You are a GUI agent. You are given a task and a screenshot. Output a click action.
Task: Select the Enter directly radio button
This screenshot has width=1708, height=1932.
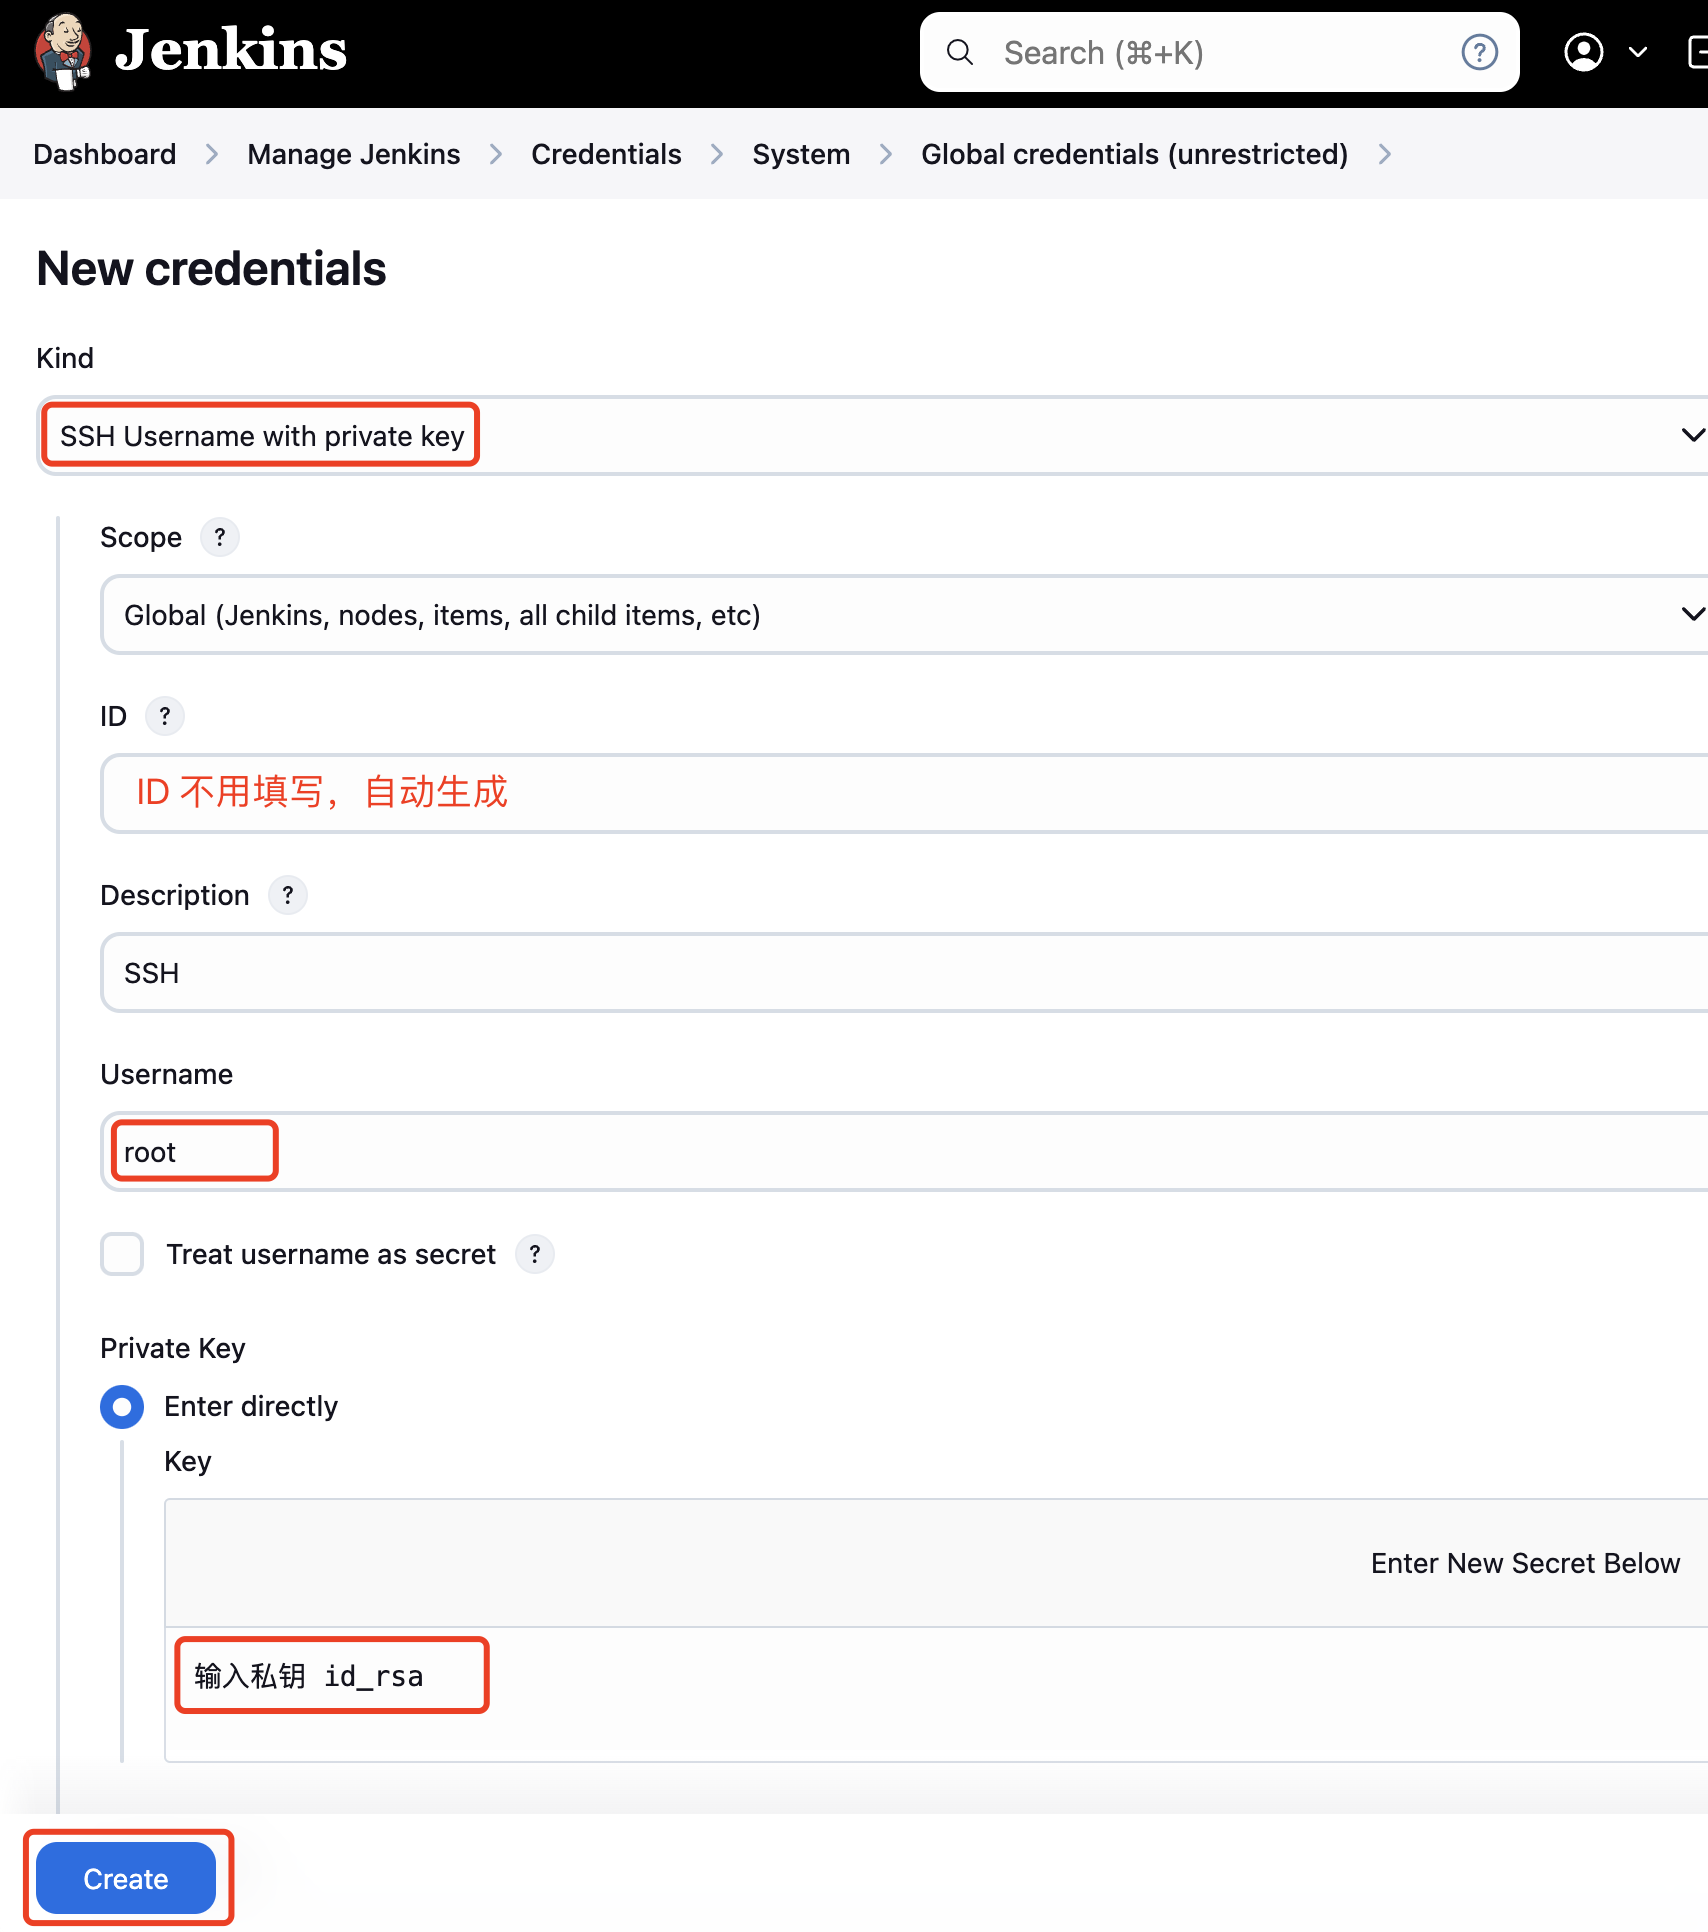pos(122,1407)
